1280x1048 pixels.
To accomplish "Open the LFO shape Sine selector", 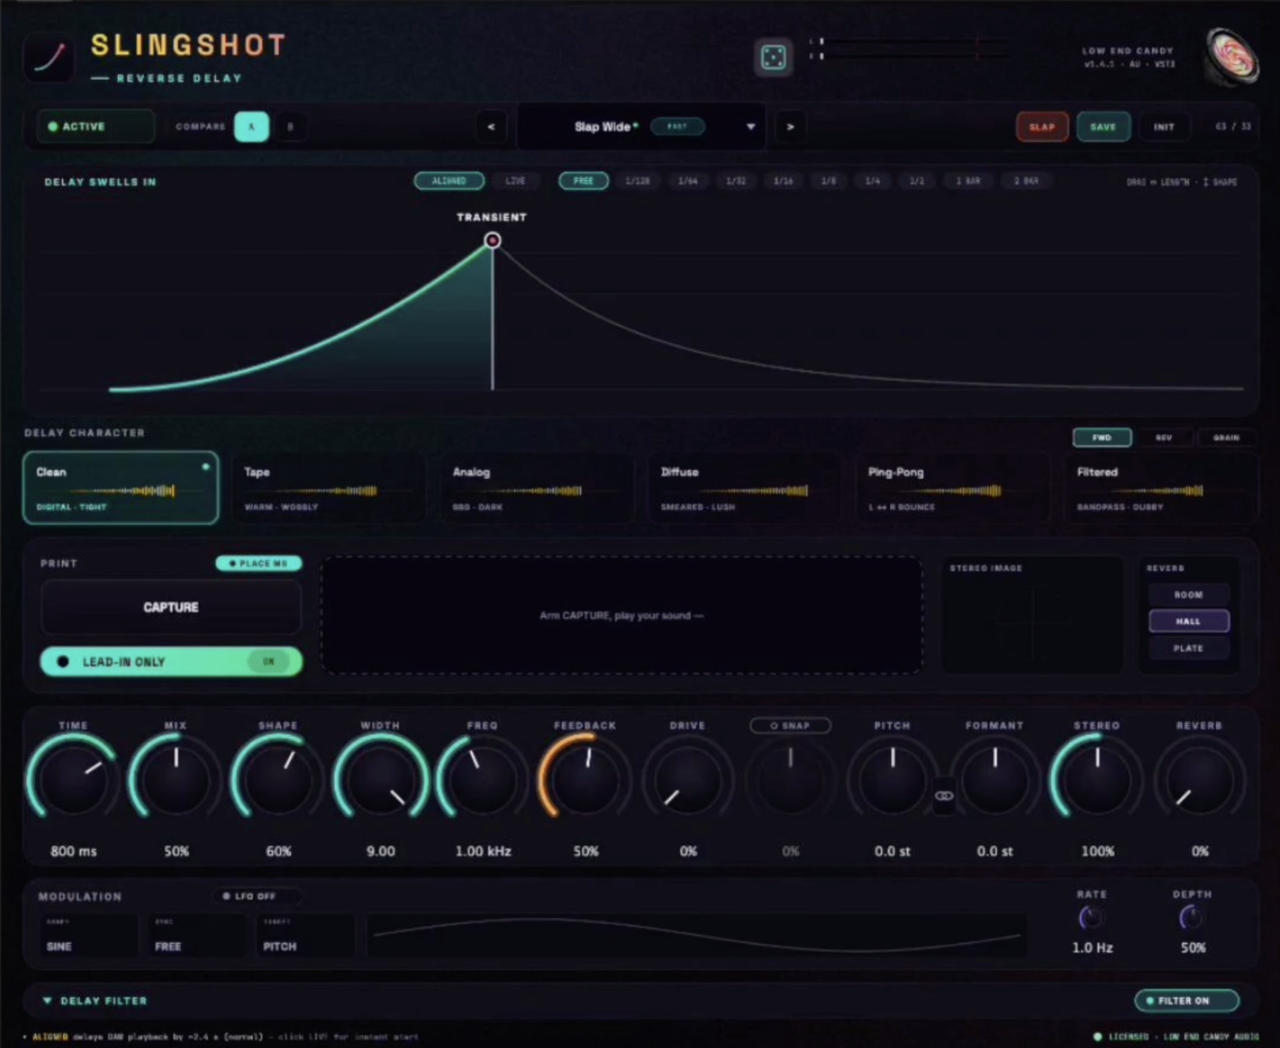I will point(88,935).
